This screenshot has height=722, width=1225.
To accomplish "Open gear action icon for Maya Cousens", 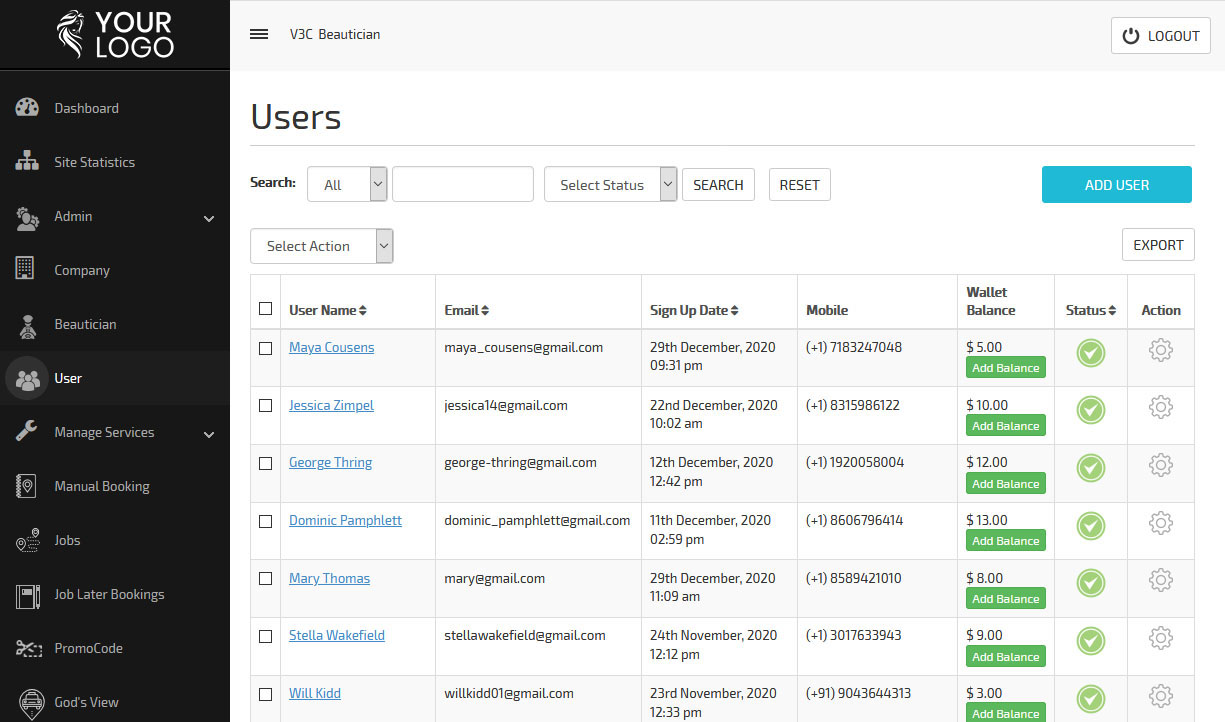I will pos(1160,350).
